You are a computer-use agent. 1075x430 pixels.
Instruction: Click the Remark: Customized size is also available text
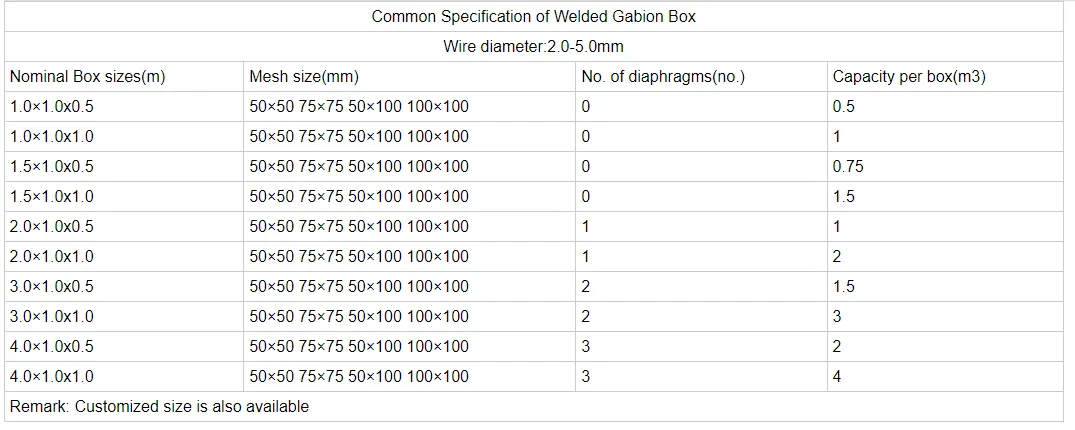point(159,407)
